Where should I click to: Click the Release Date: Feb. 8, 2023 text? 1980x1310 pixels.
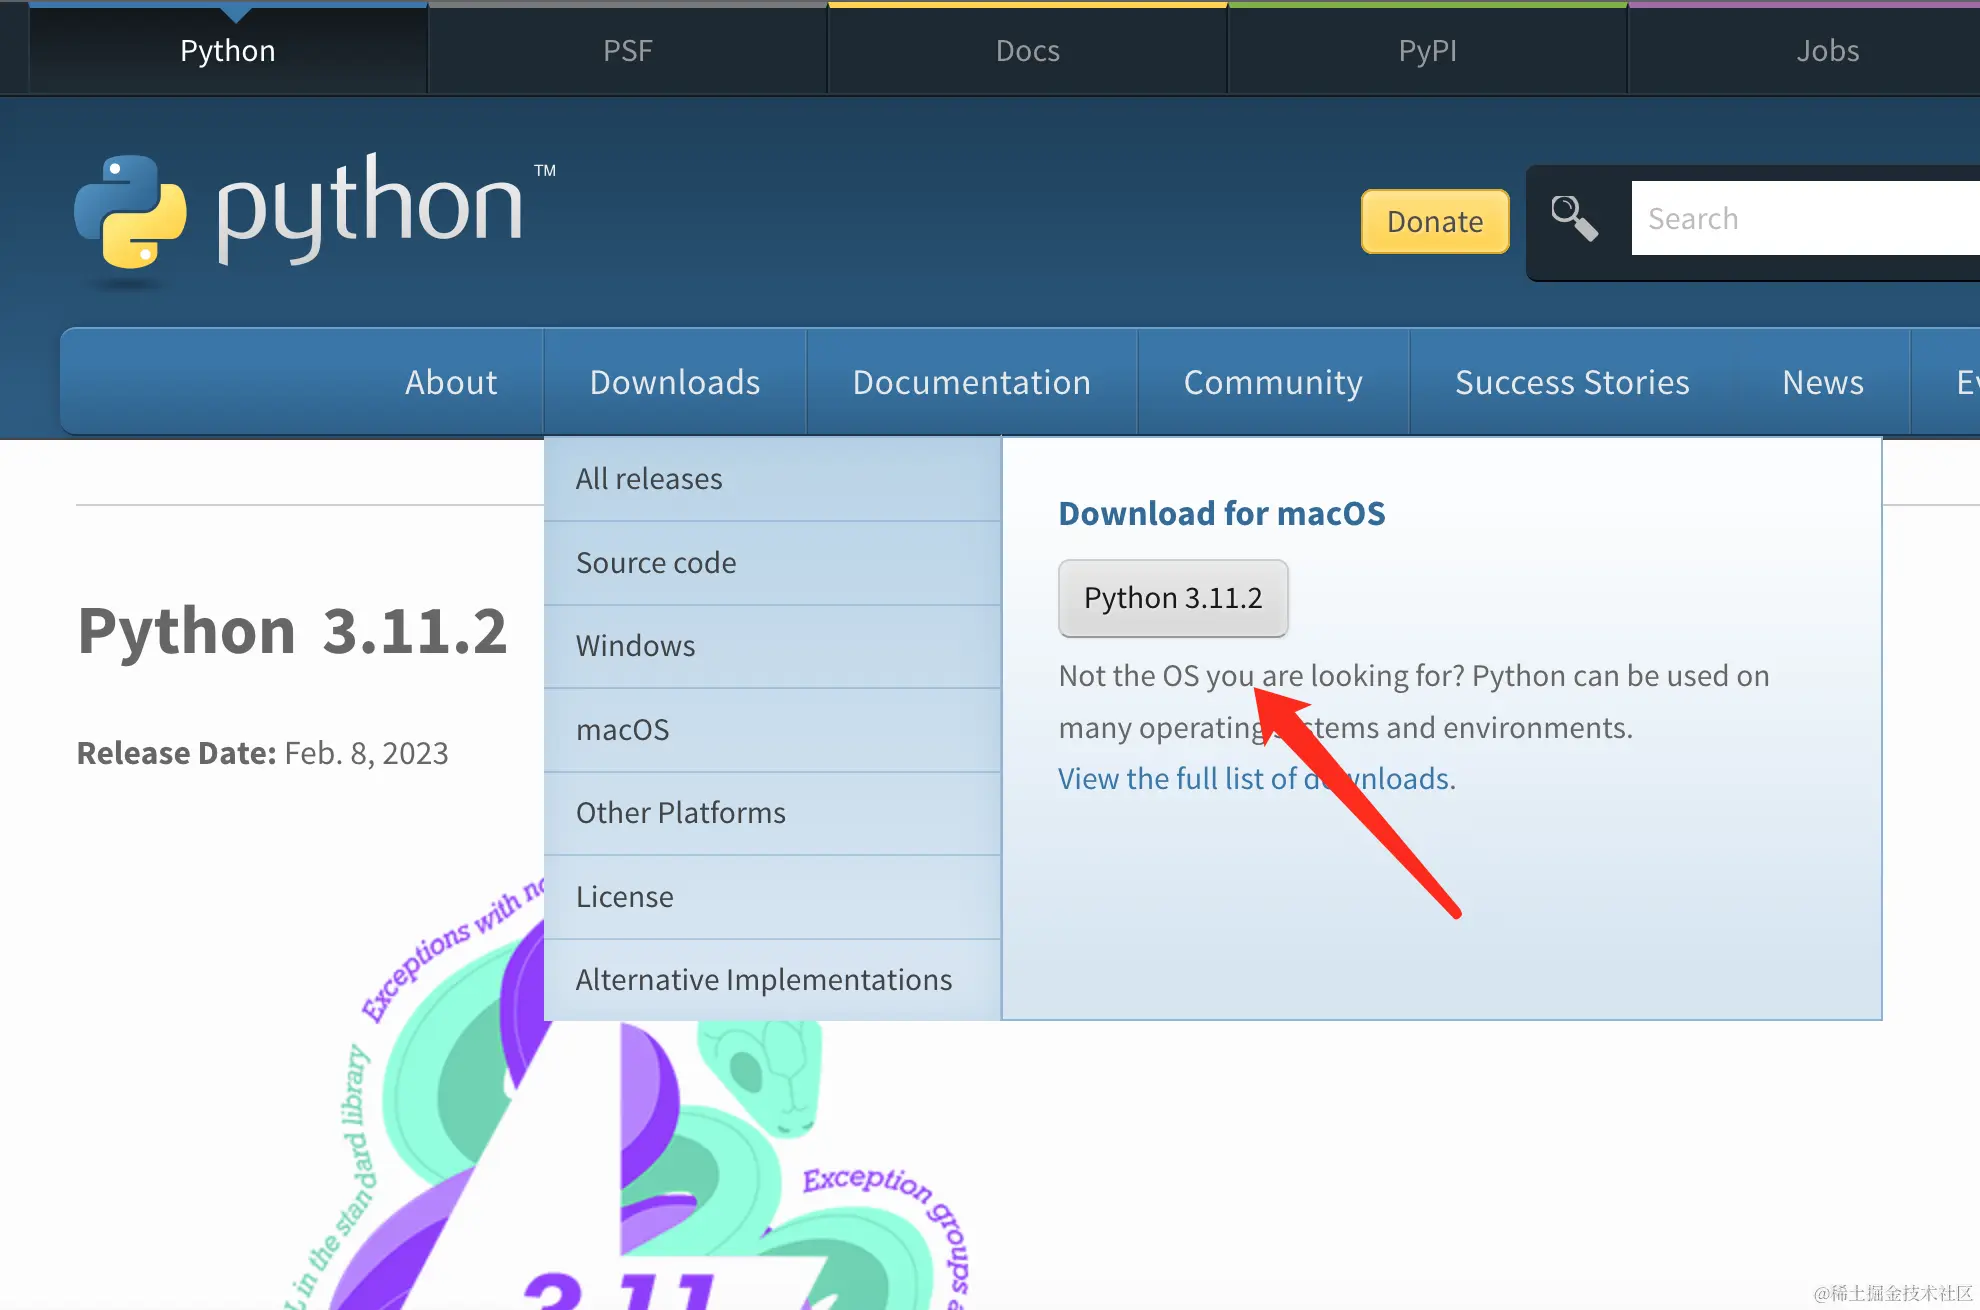click(x=262, y=753)
